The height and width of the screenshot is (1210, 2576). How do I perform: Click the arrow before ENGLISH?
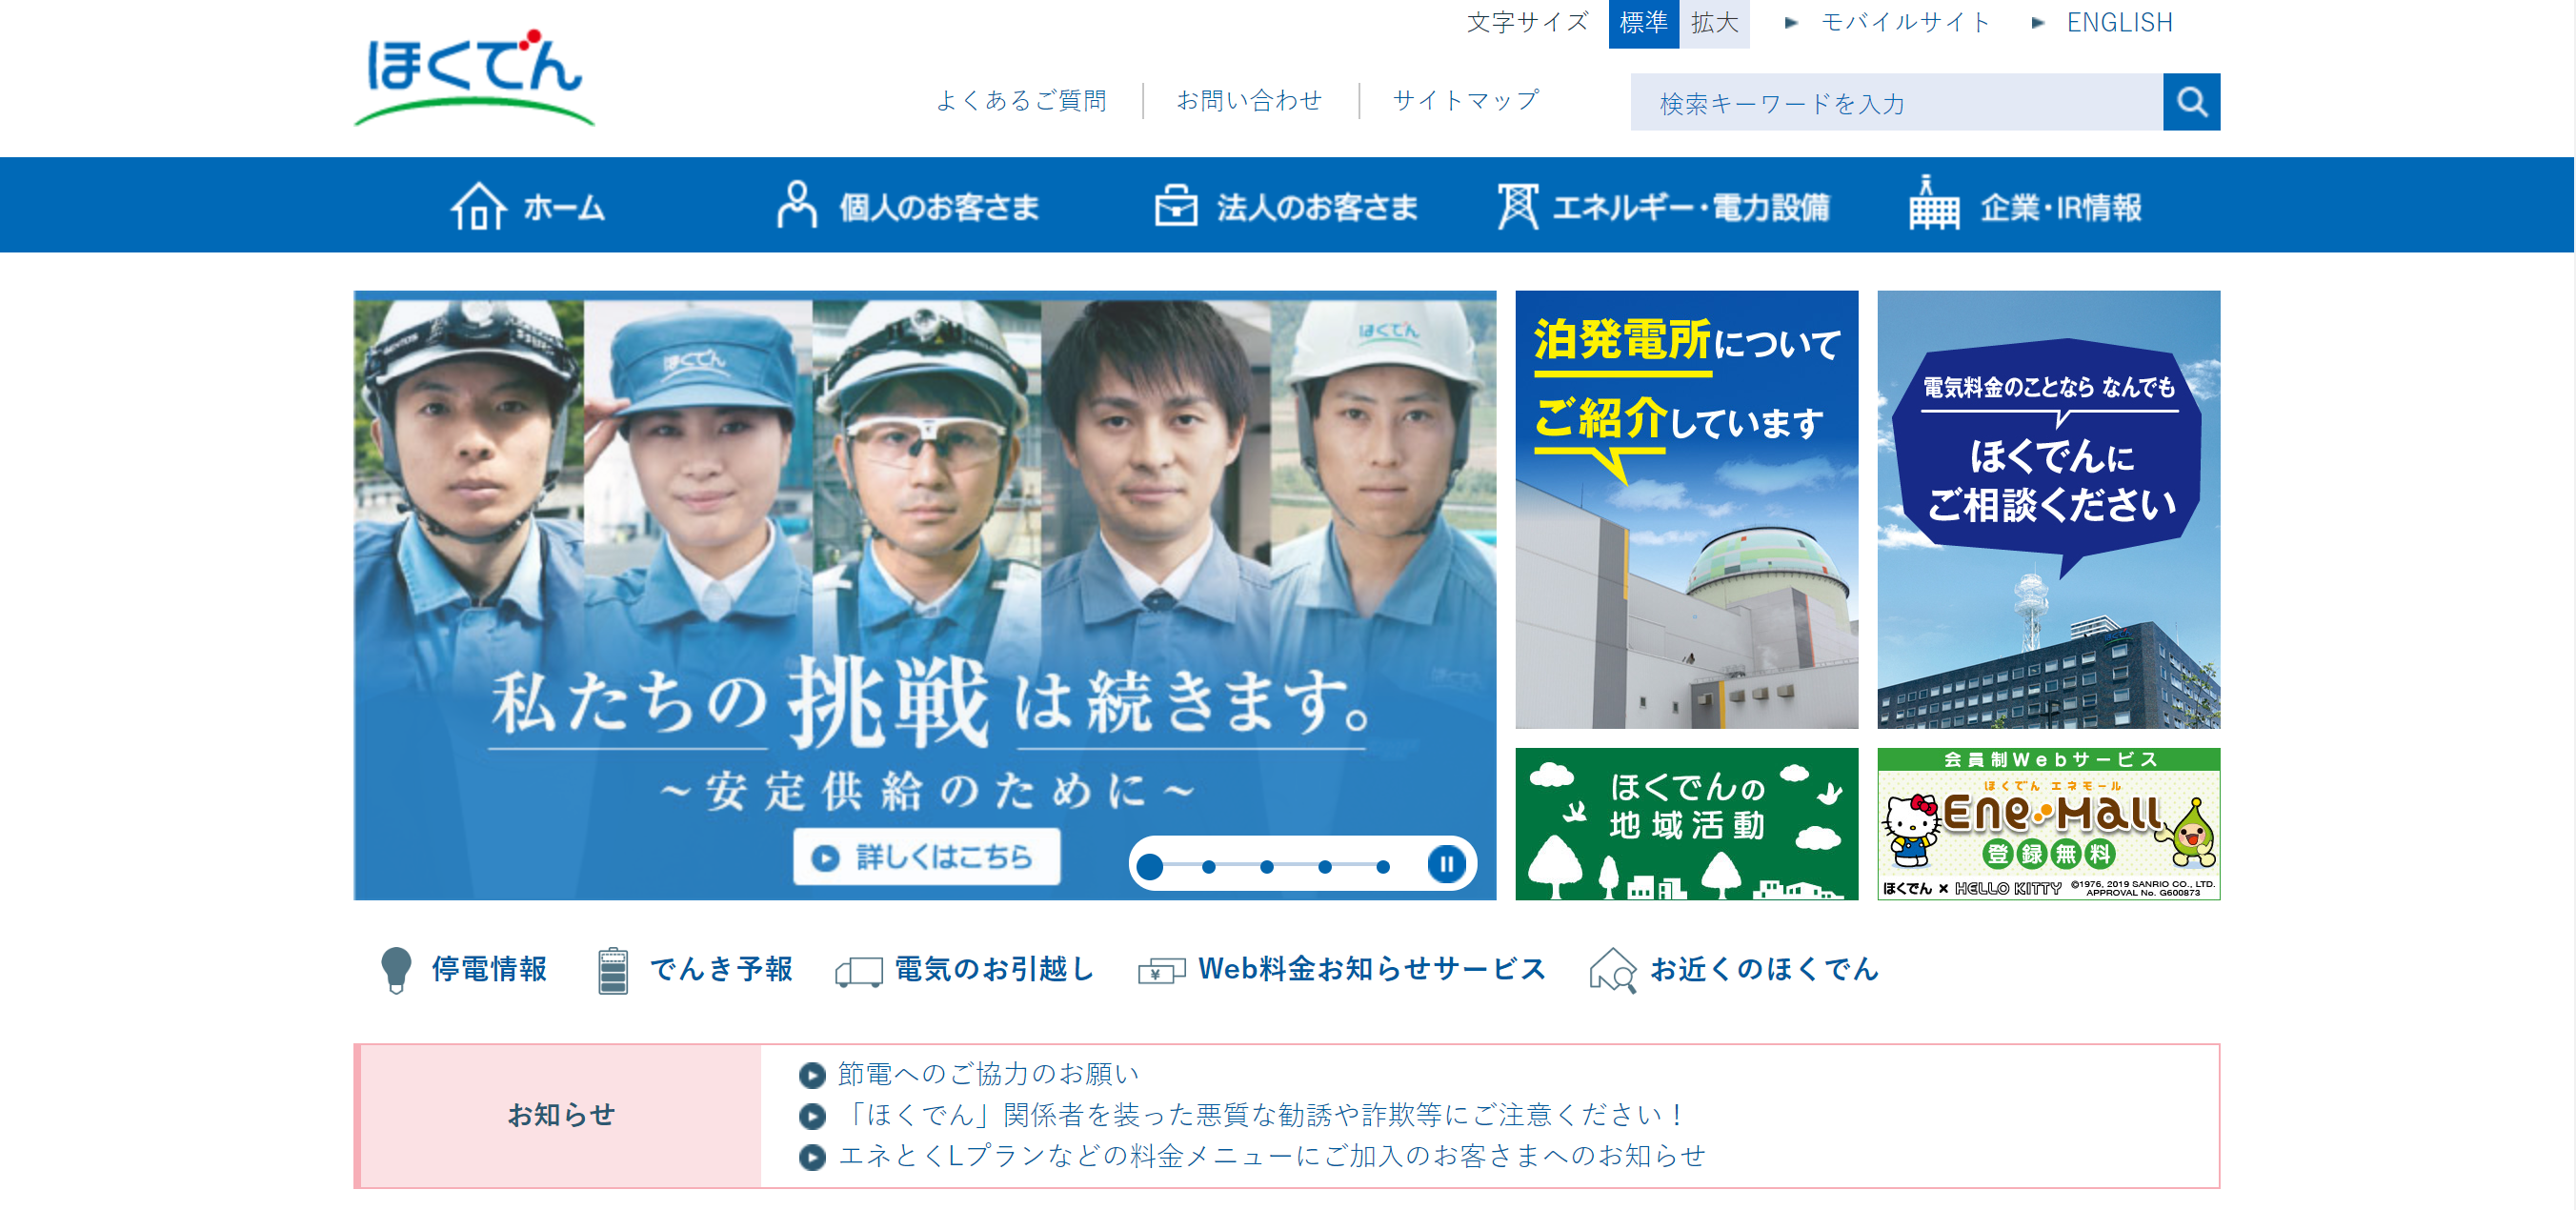coord(2038,22)
